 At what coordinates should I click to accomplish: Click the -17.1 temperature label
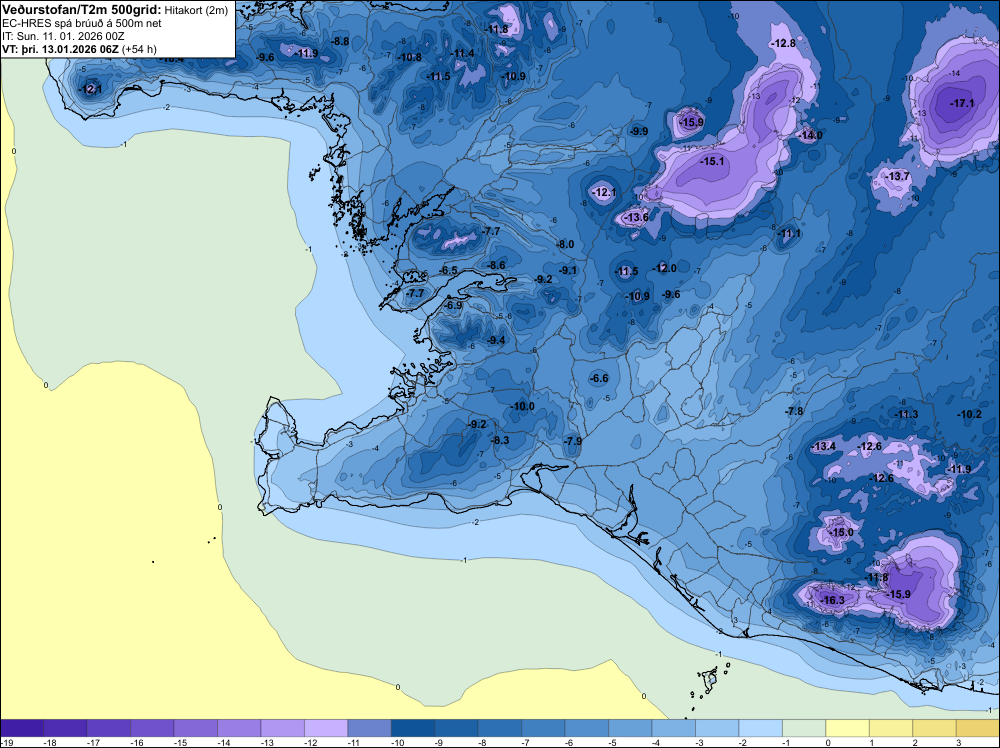(x=962, y=103)
